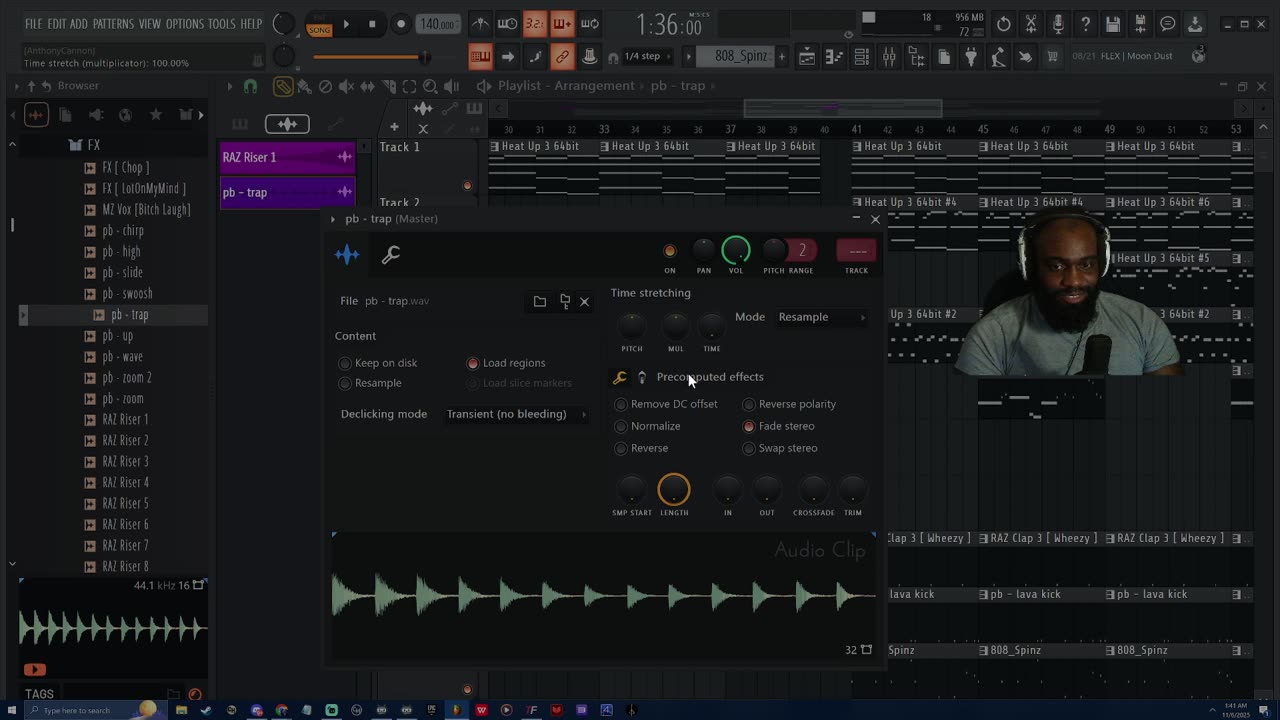This screenshot has width=1280, height=720.
Task: Toggle the countdown before recording icon
Action: click(x=535, y=24)
